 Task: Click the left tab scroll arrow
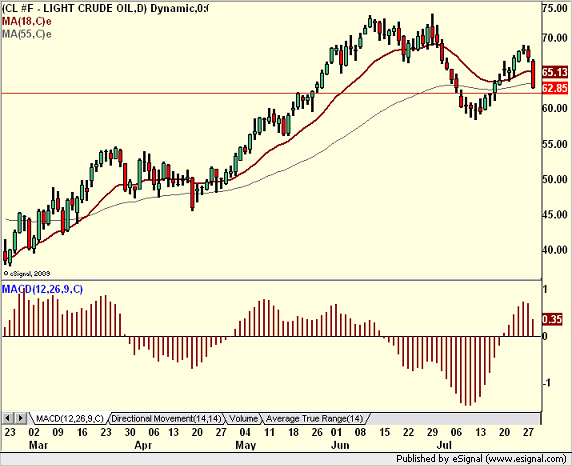[x=8, y=418]
